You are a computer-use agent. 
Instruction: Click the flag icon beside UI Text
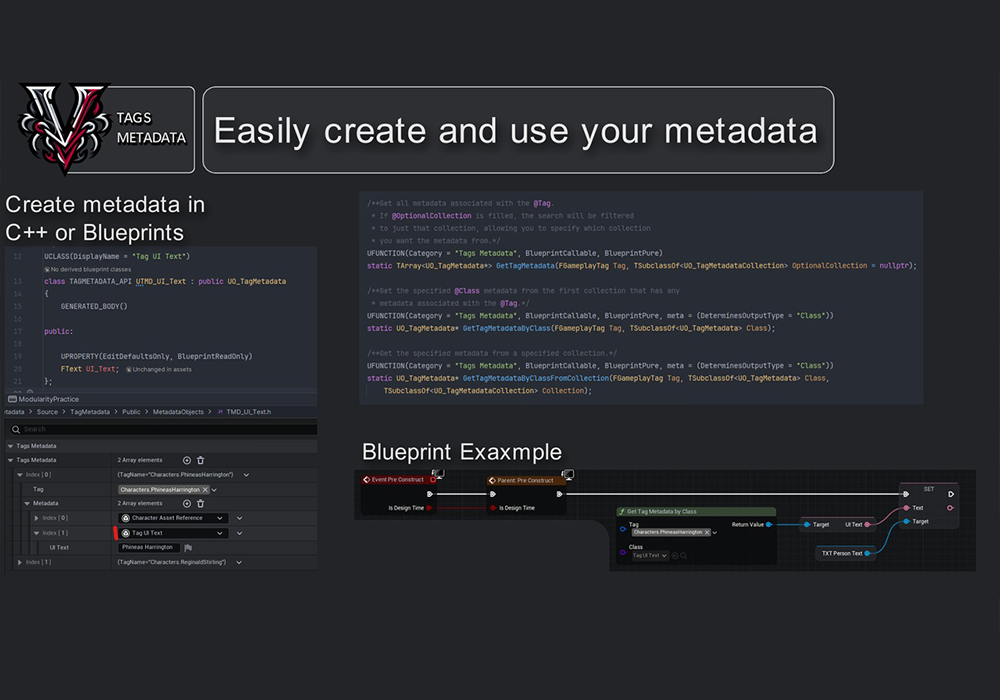click(x=188, y=547)
